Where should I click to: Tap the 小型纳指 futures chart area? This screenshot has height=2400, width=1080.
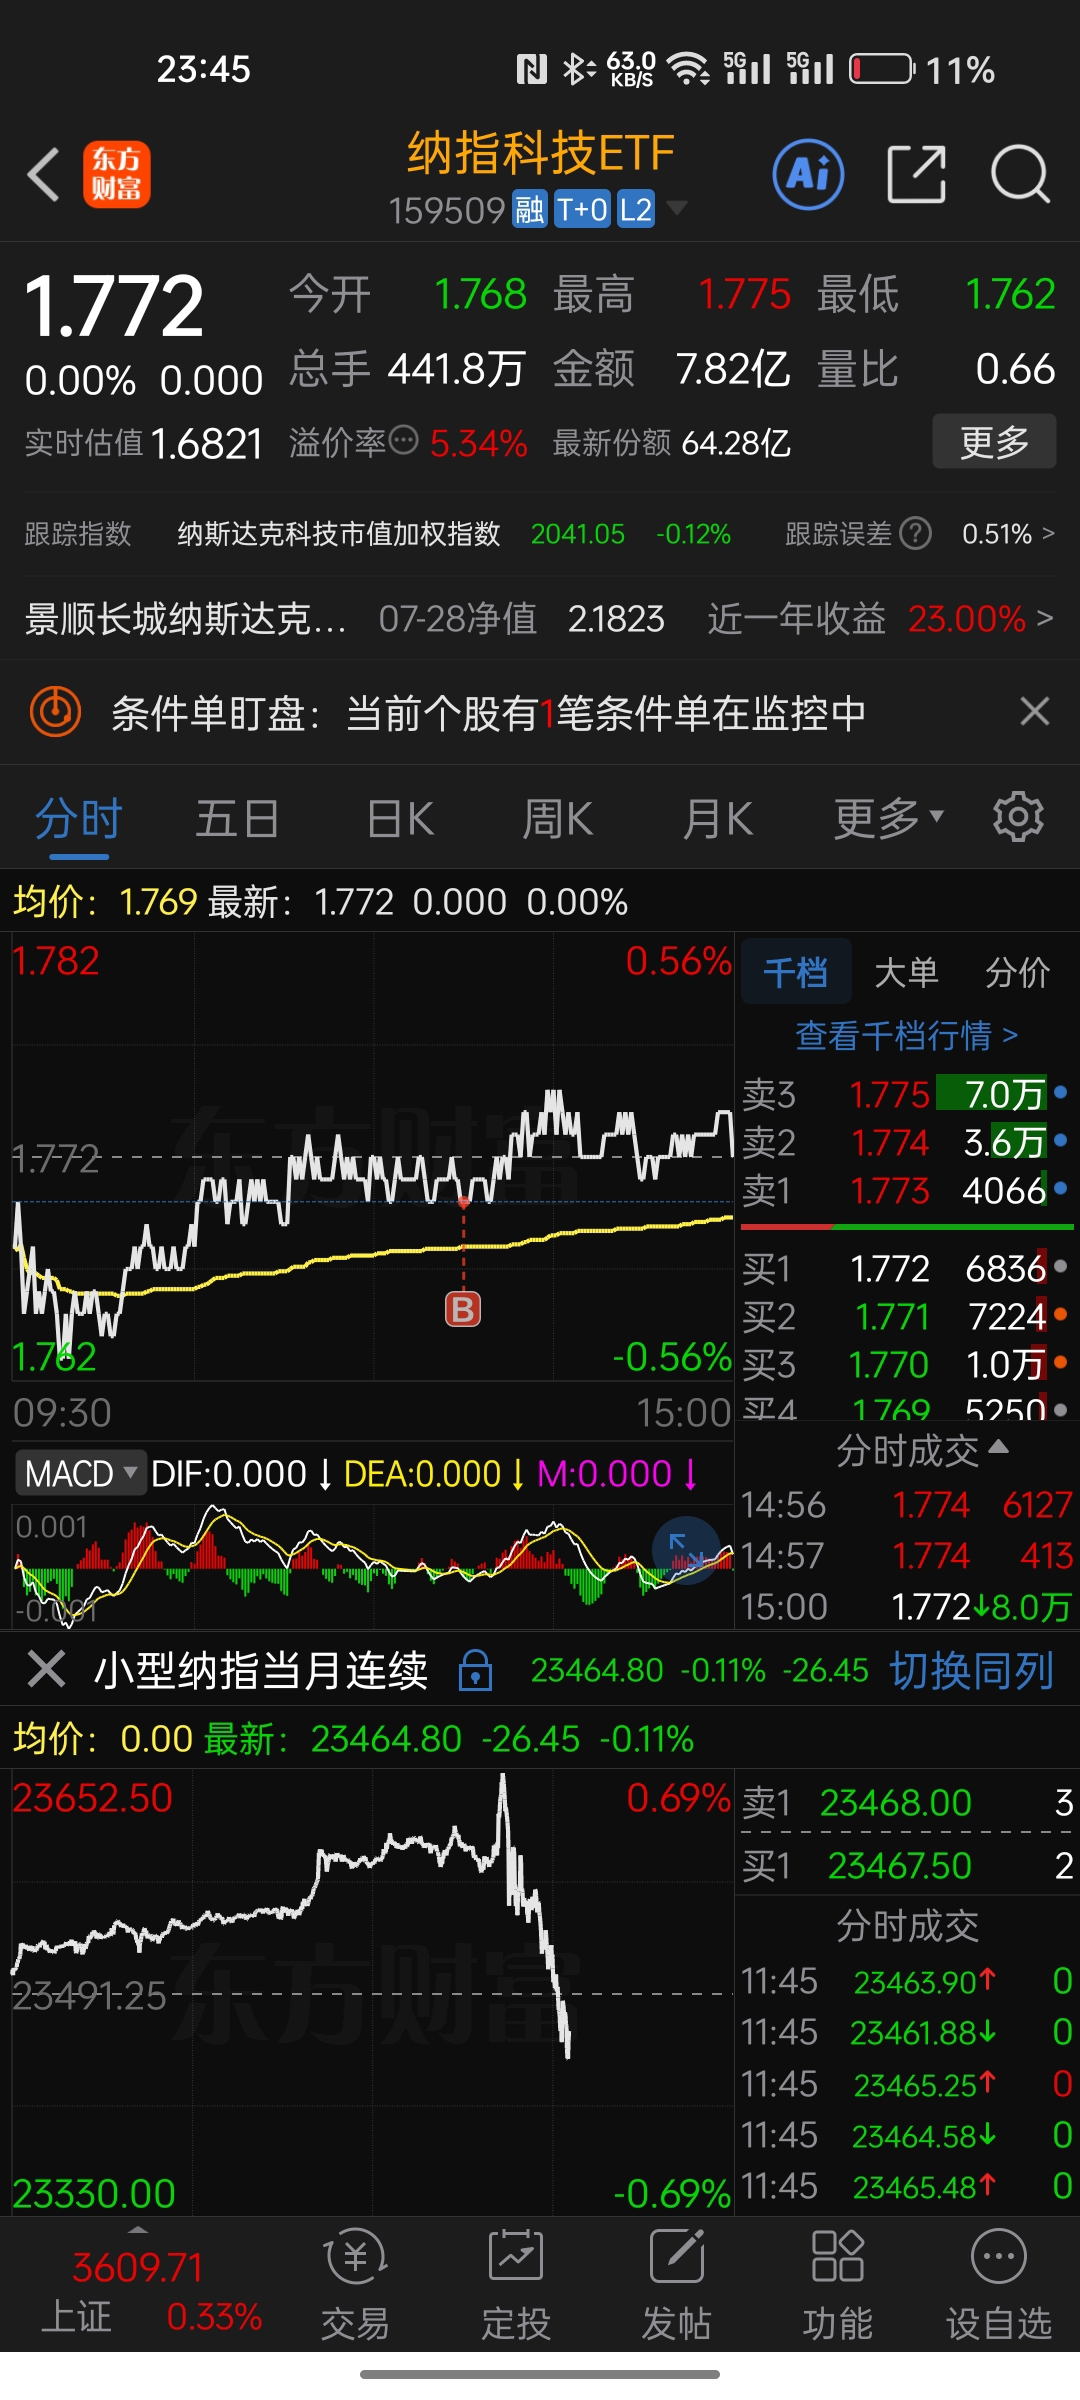(x=373, y=1992)
